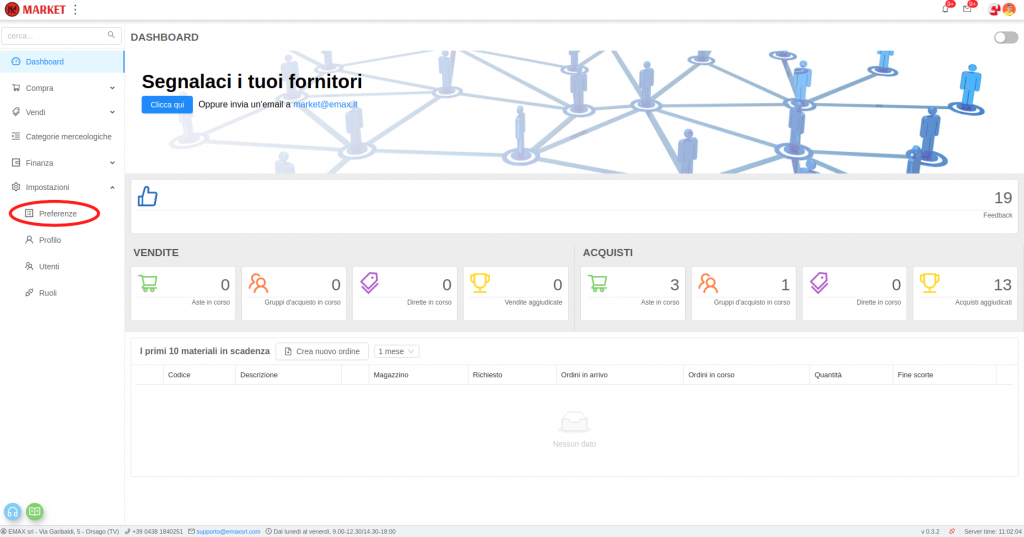The width and height of the screenshot is (1024, 537).
Task: Click the market@emax.it email link
Action: pyautogui.click(x=325, y=104)
